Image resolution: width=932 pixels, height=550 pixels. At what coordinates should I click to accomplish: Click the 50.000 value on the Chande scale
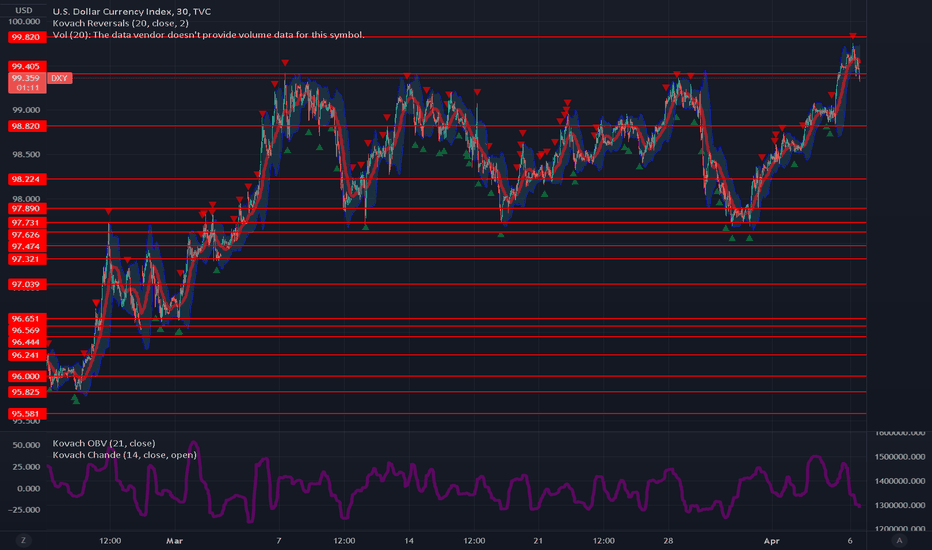26,445
